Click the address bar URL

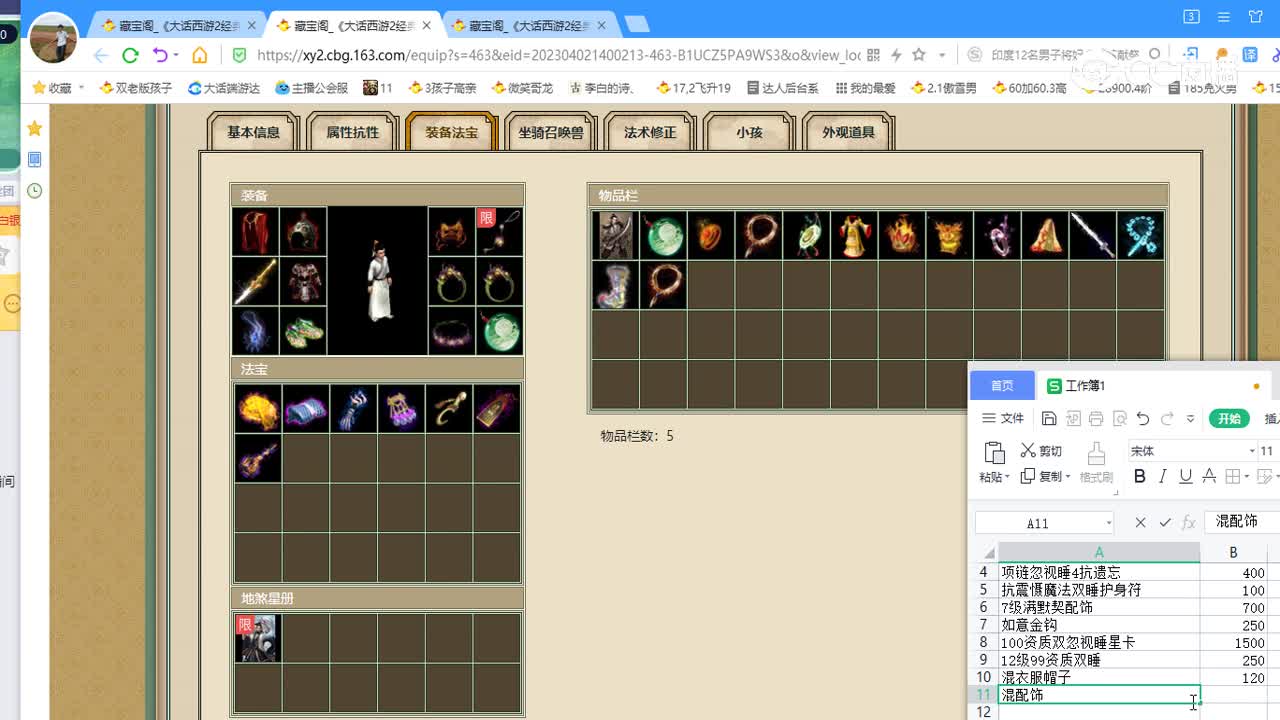(x=558, y=55)
